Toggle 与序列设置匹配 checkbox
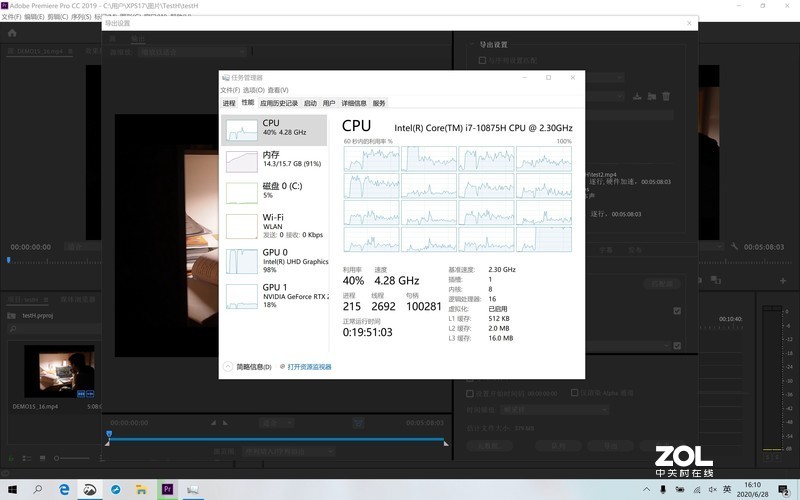 [482, 60]
